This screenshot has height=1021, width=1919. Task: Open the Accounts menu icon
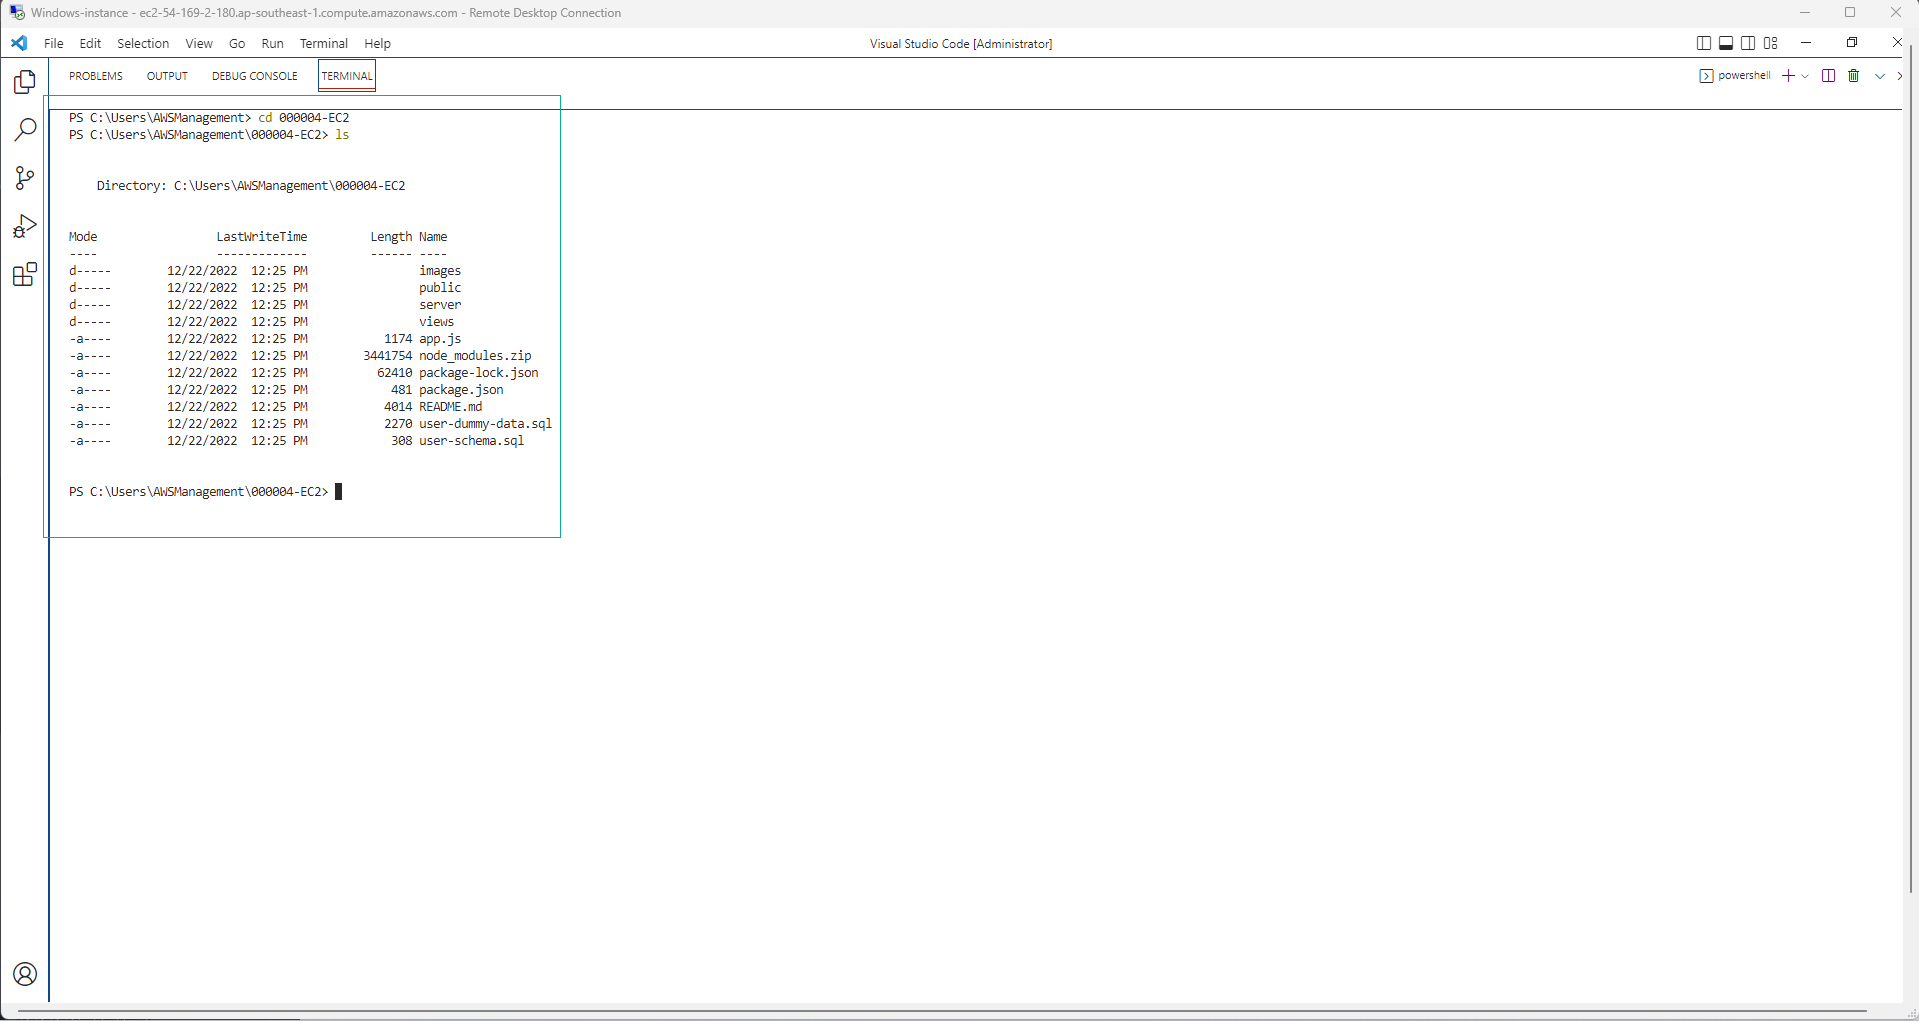(x=25, y=974)
